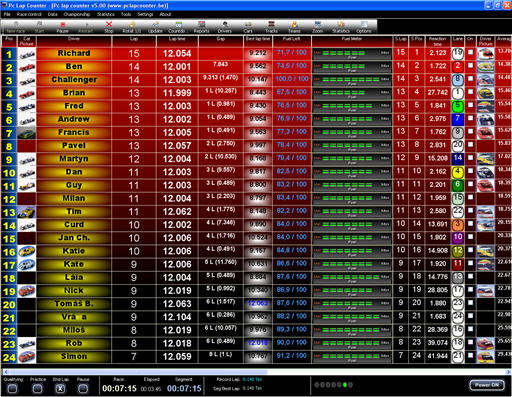Open the Drivers toolbar icon

(x=225, y=27)
